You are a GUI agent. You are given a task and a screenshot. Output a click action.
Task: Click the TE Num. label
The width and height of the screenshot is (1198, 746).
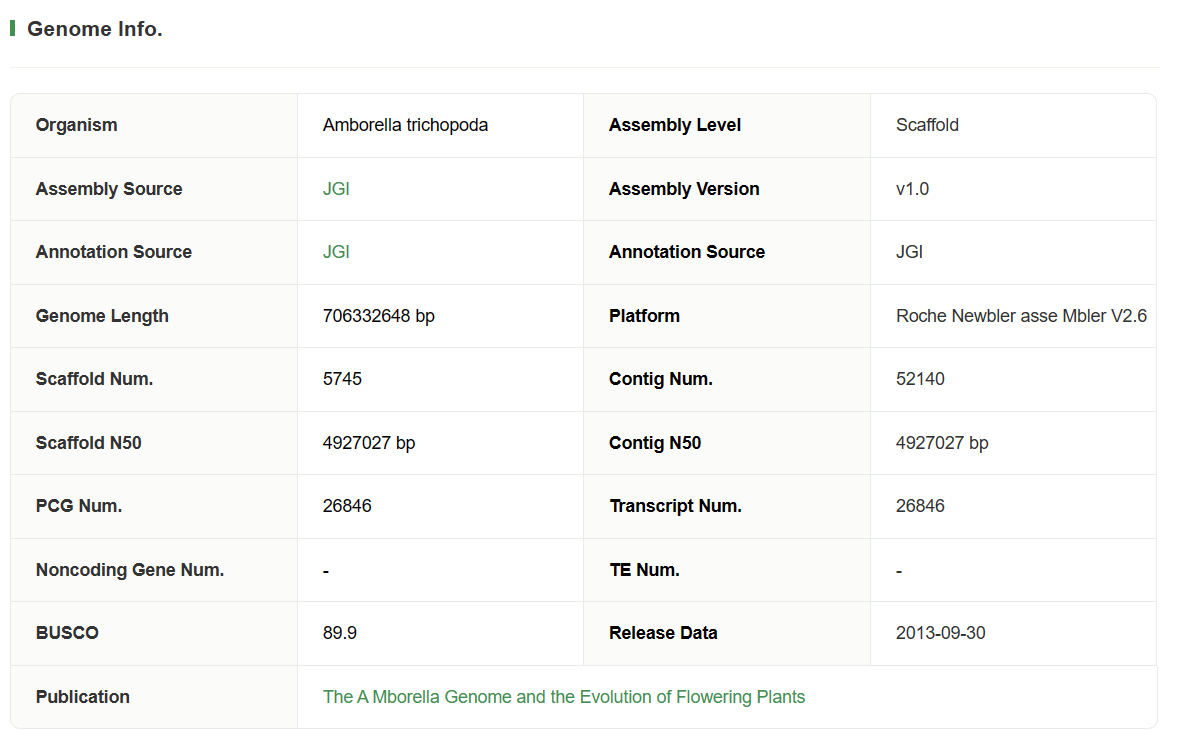pos(643,570)
